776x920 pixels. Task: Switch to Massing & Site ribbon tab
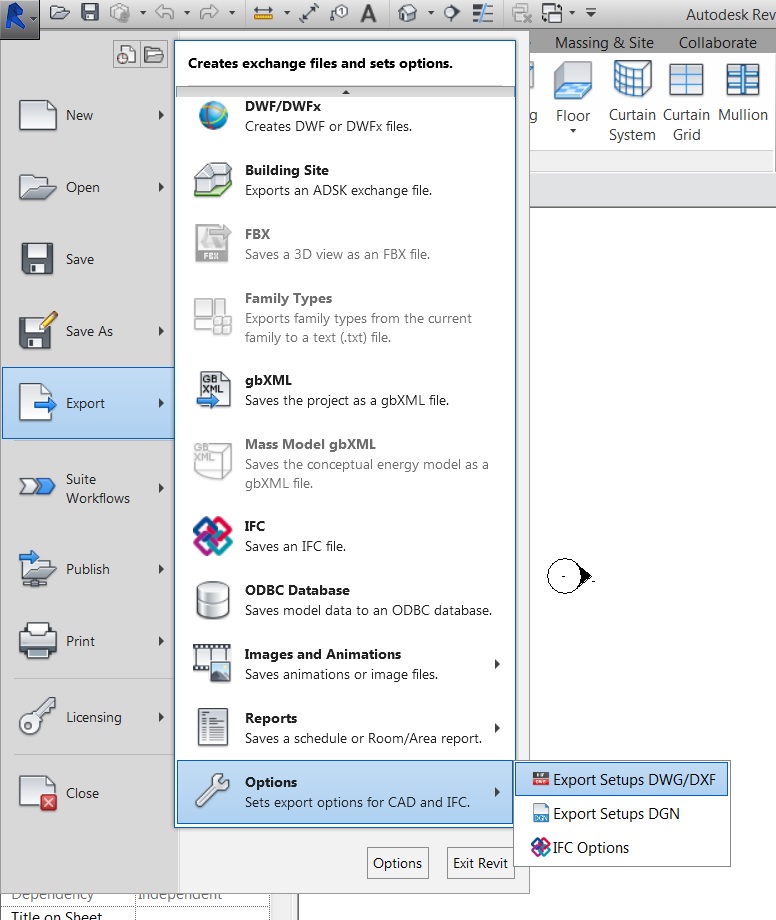click(x=604, y=43)
